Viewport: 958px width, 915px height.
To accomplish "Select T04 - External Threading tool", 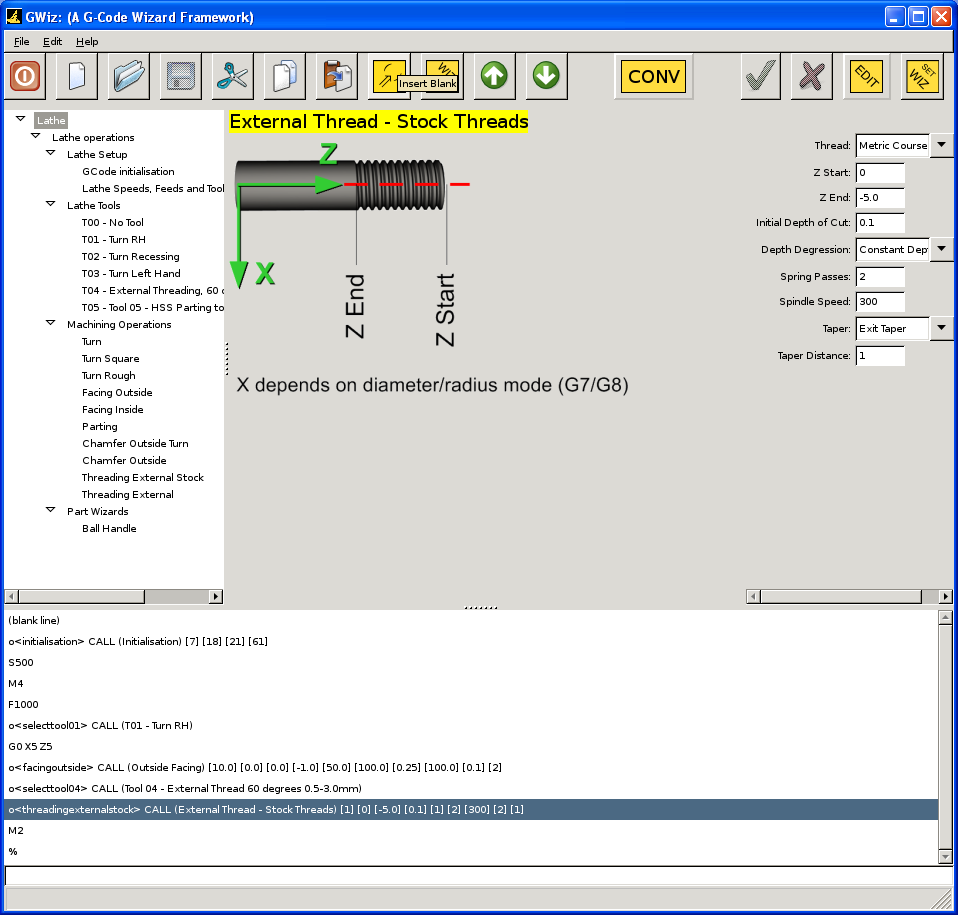I will [153, 291].
